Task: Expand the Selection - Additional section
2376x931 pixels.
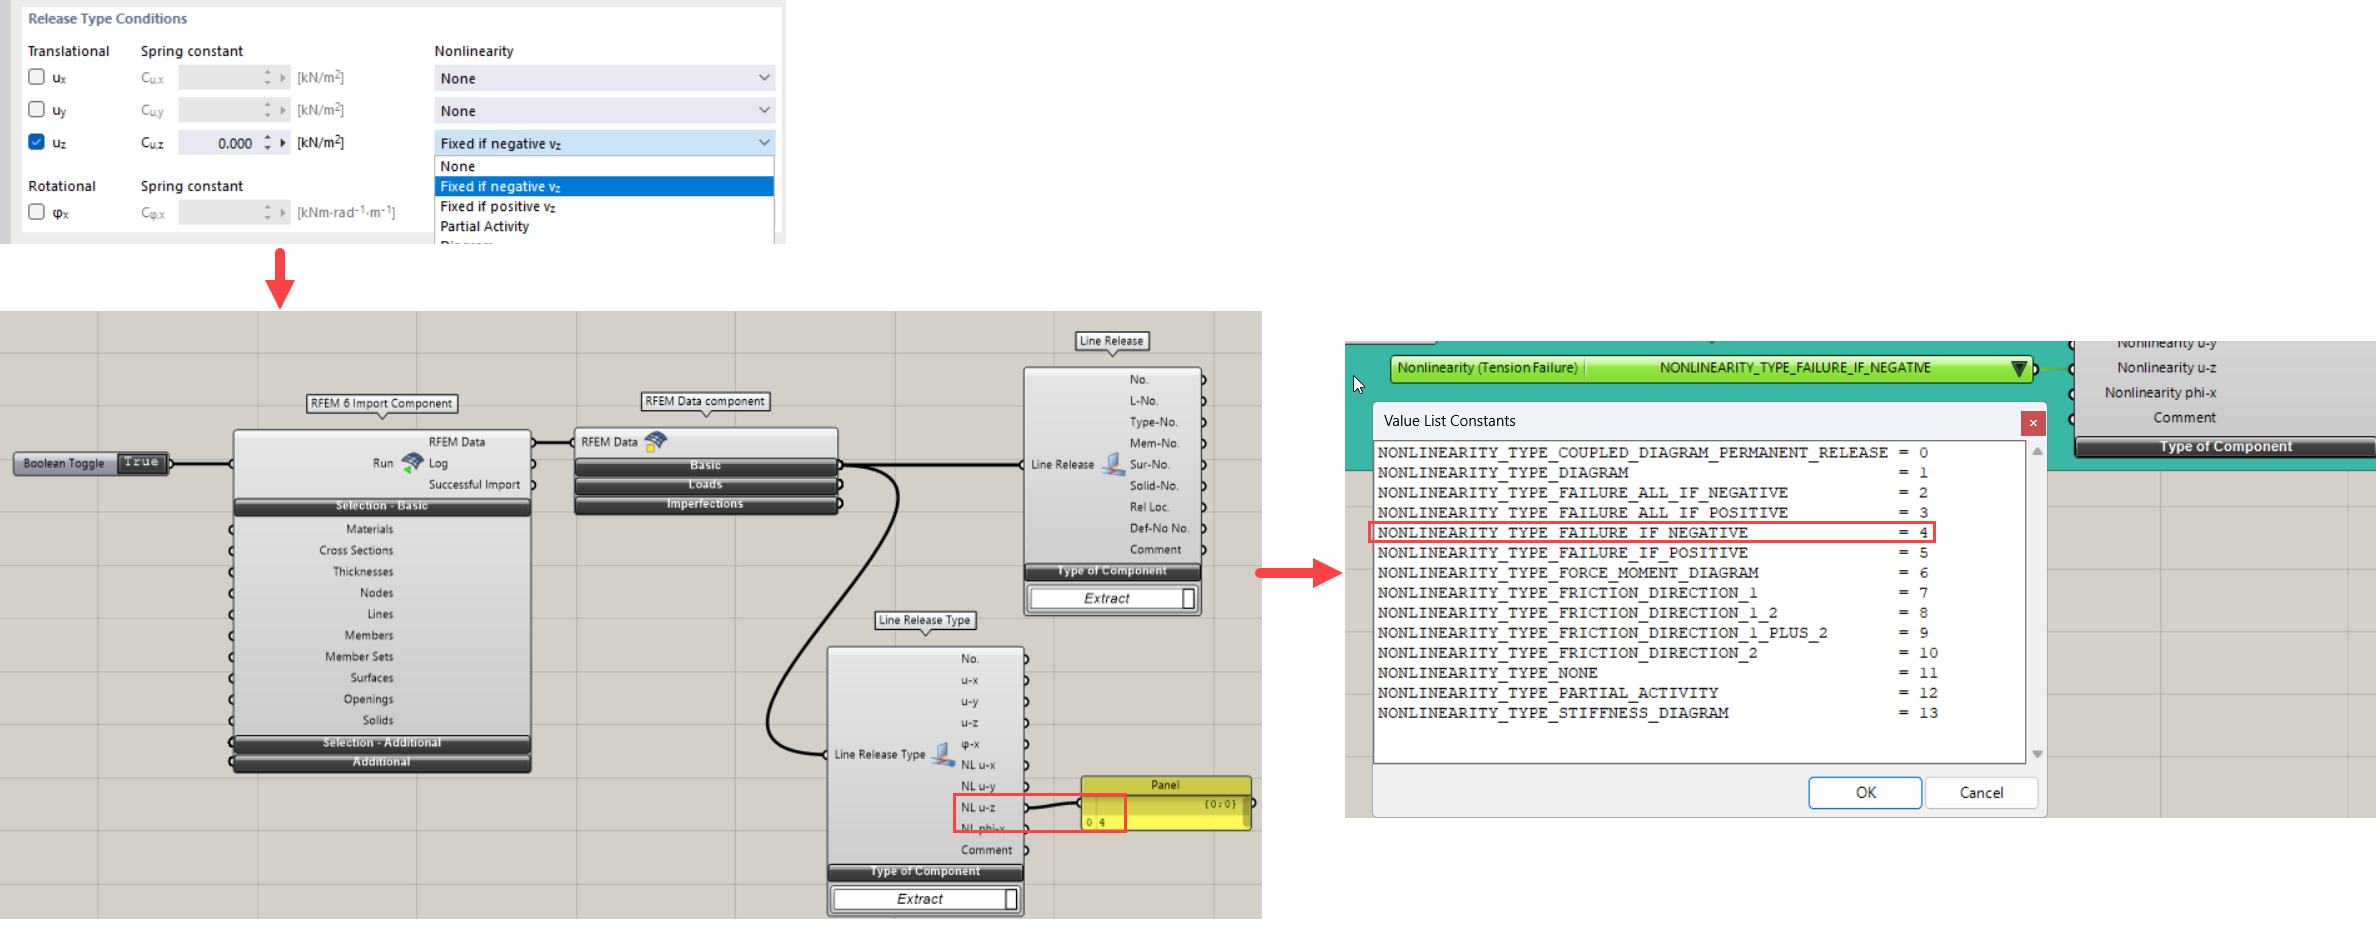Action: [x=381, y=743]
